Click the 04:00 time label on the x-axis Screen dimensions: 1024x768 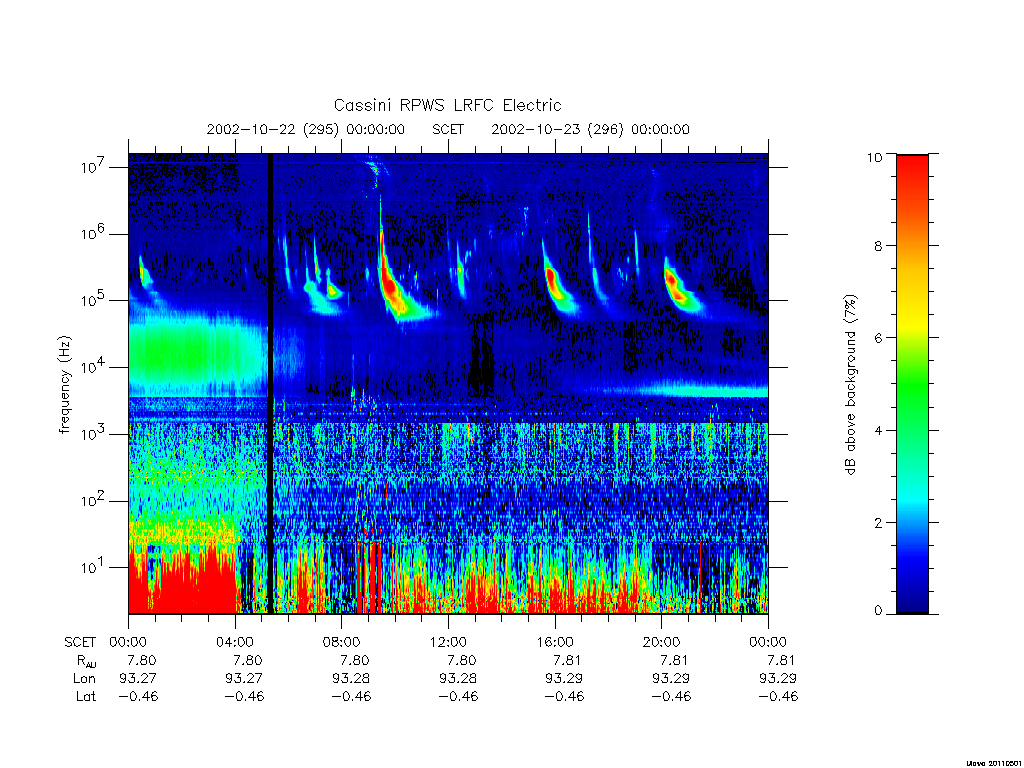click(x=235, y=642)
